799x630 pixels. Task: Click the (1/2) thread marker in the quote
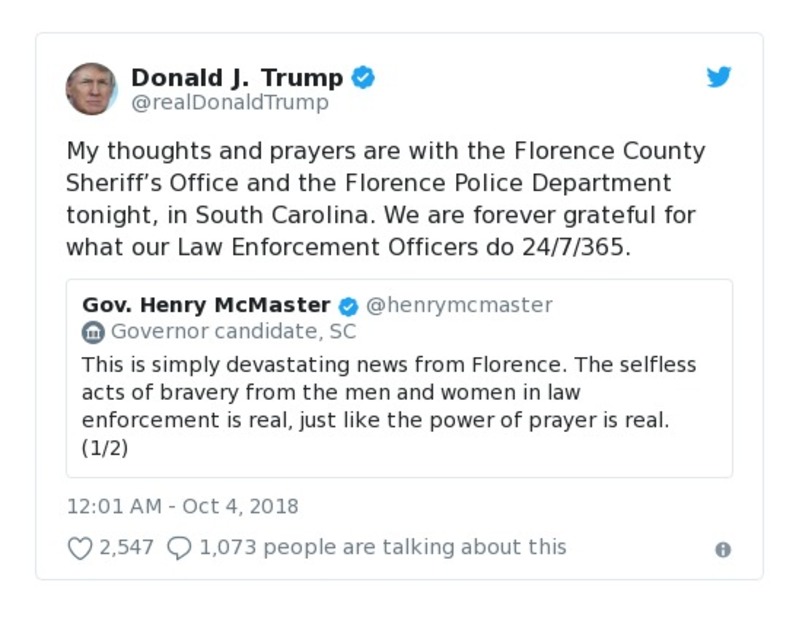click(105, 448)
